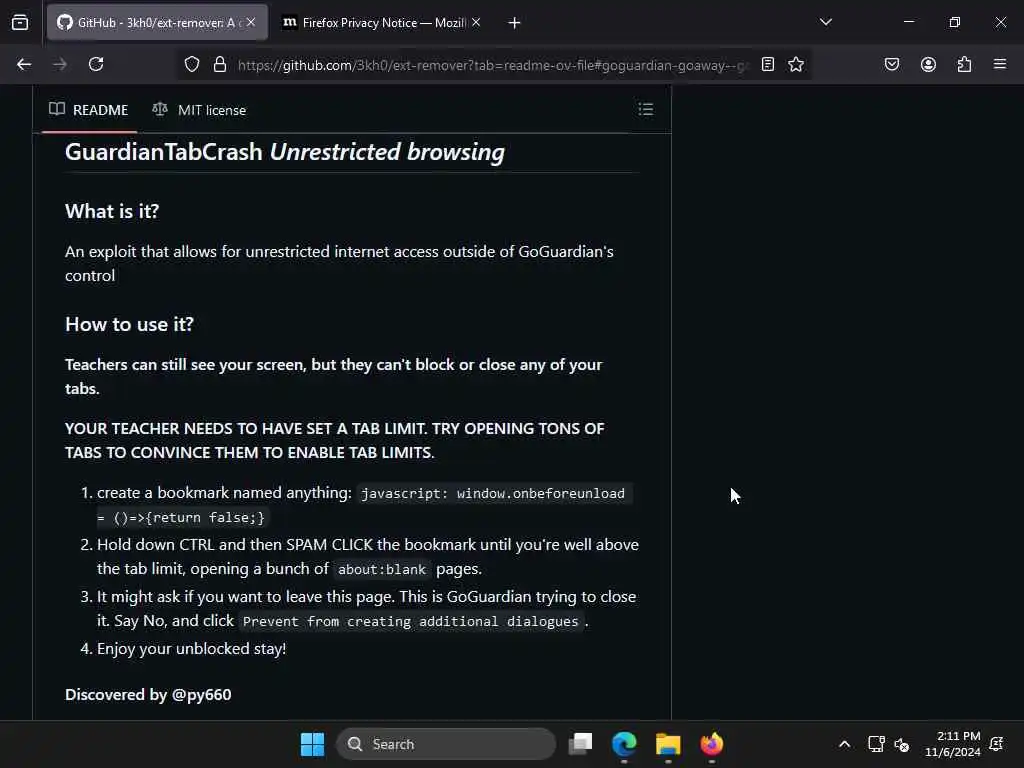Click GuardianTabCrash heading

point(285,152)
